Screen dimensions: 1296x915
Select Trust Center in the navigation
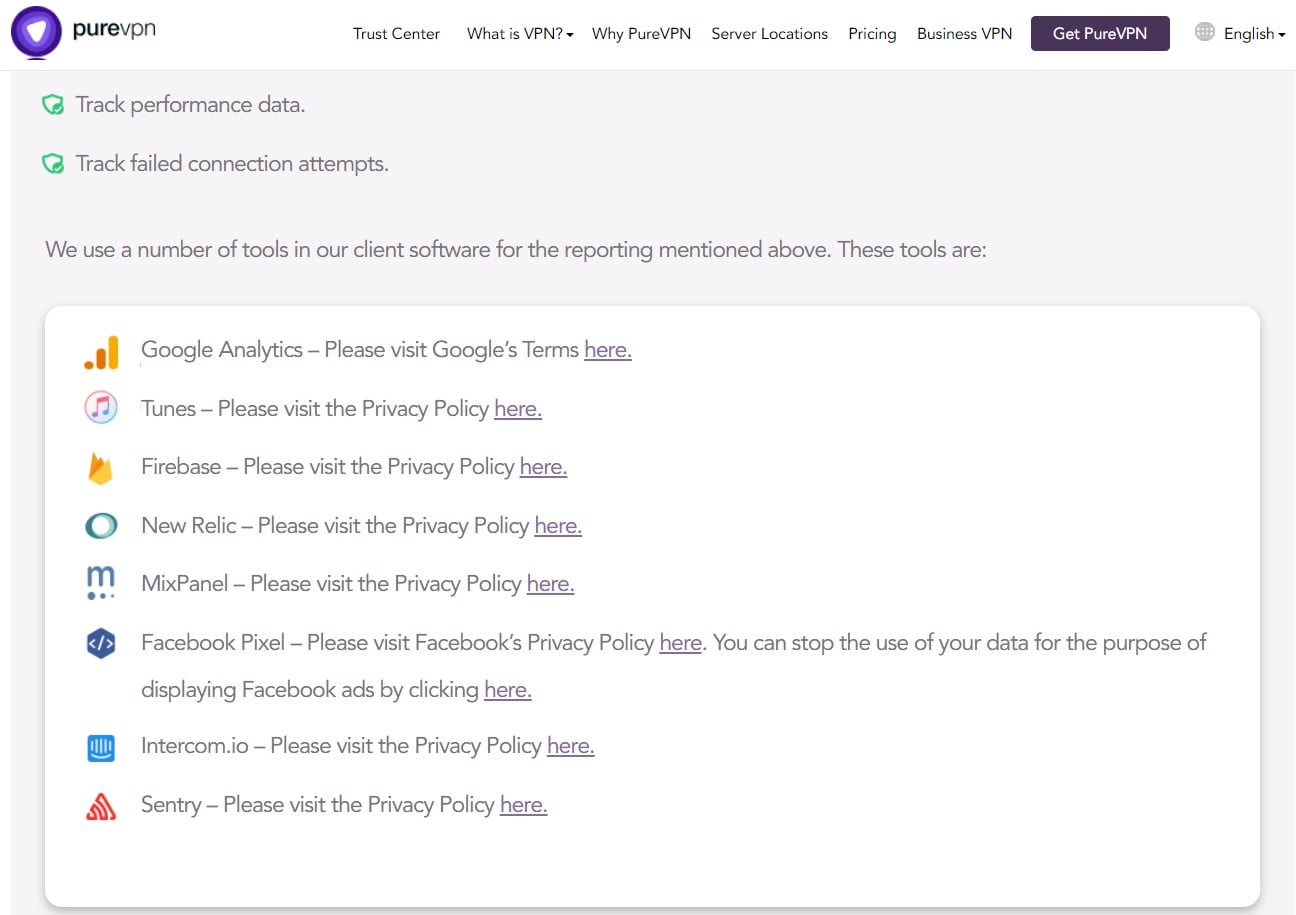[x=396, y=34]
